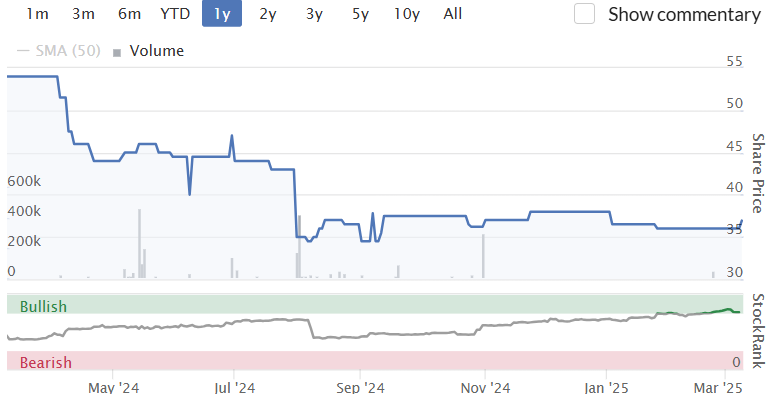
Task: Click the tallest volume bar in May
Action: coord(139,244)
